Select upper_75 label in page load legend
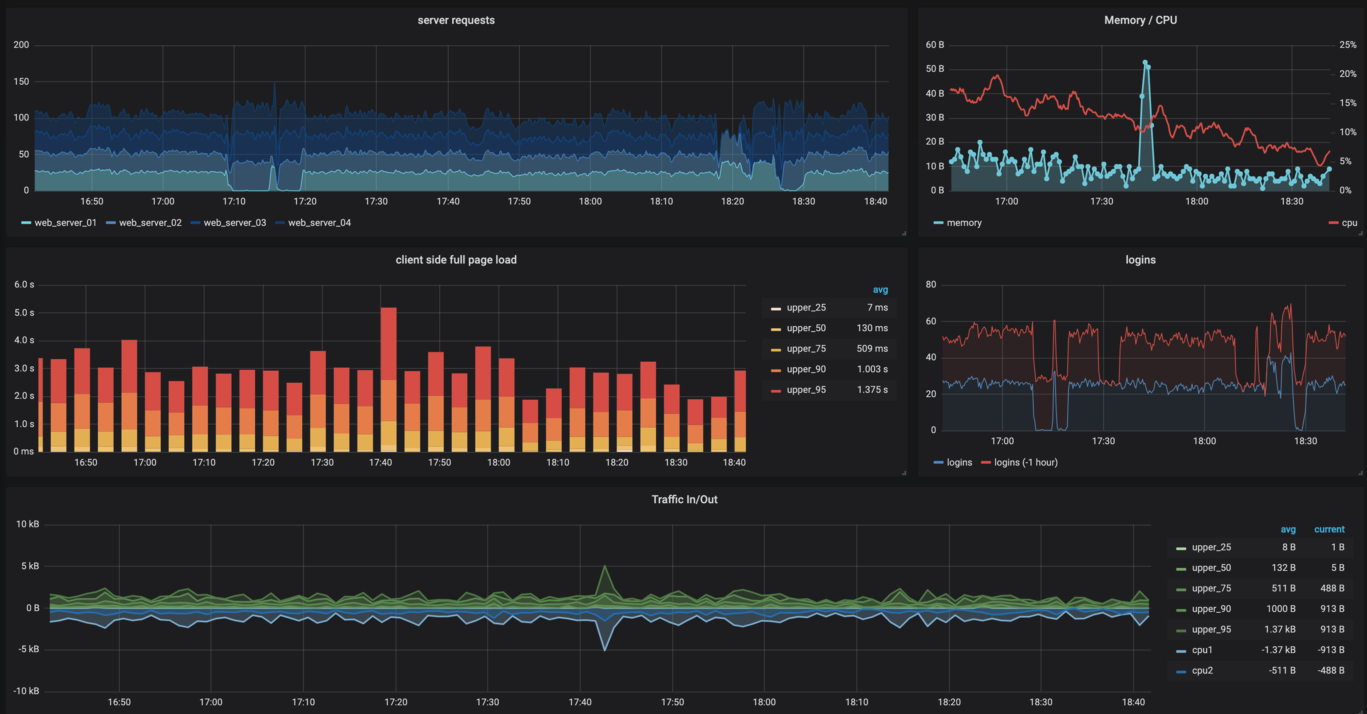This screenshot has height=714, width=1367. click(x=806, y=349)
